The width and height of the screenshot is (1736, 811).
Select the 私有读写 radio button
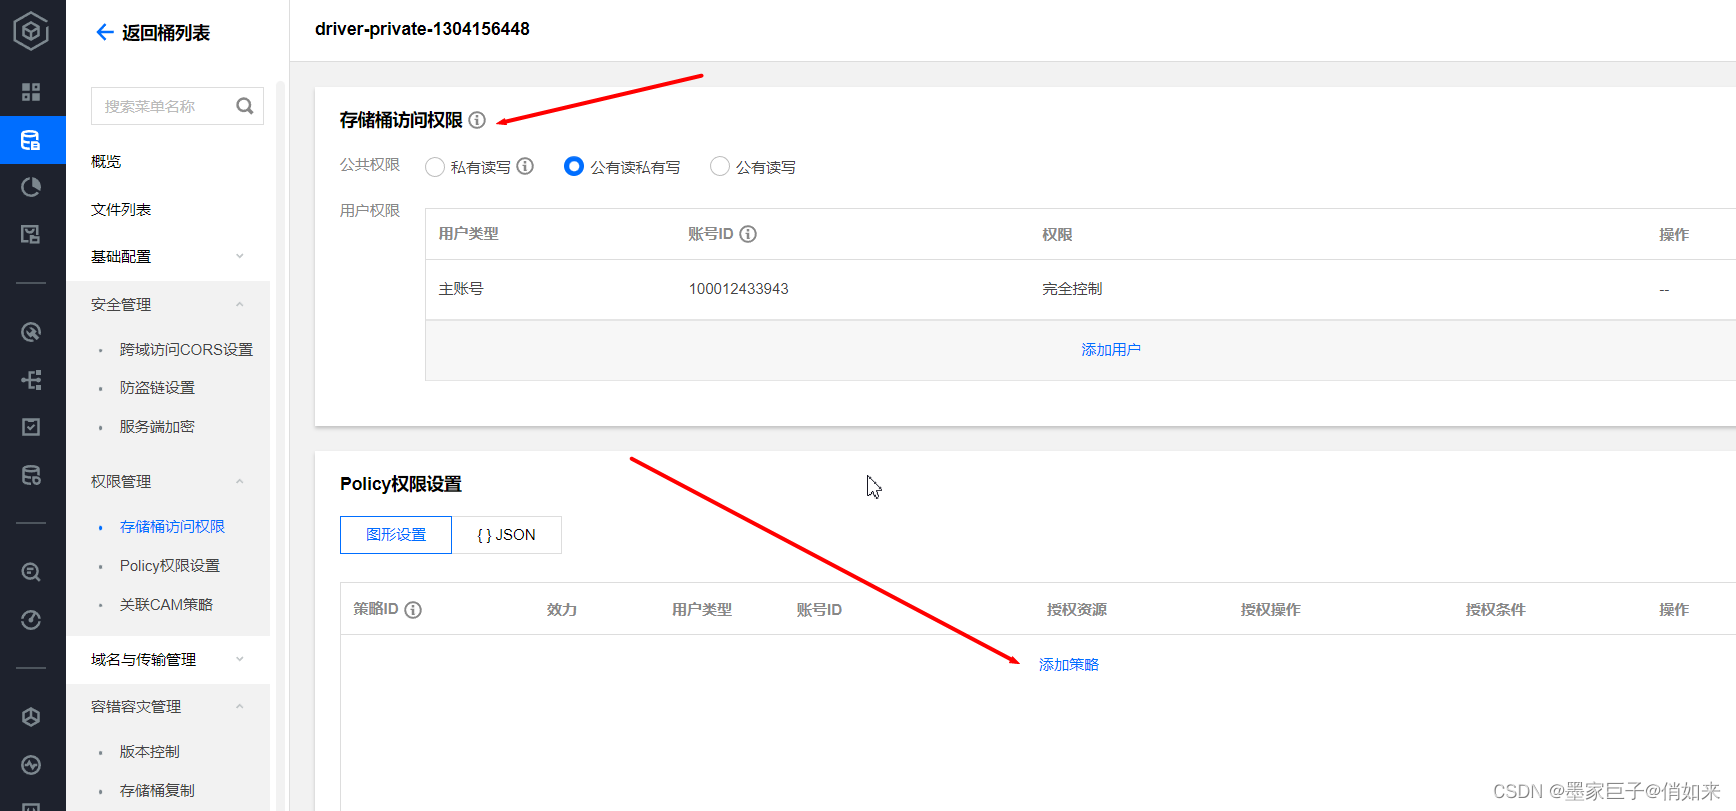tap(435, 167)
